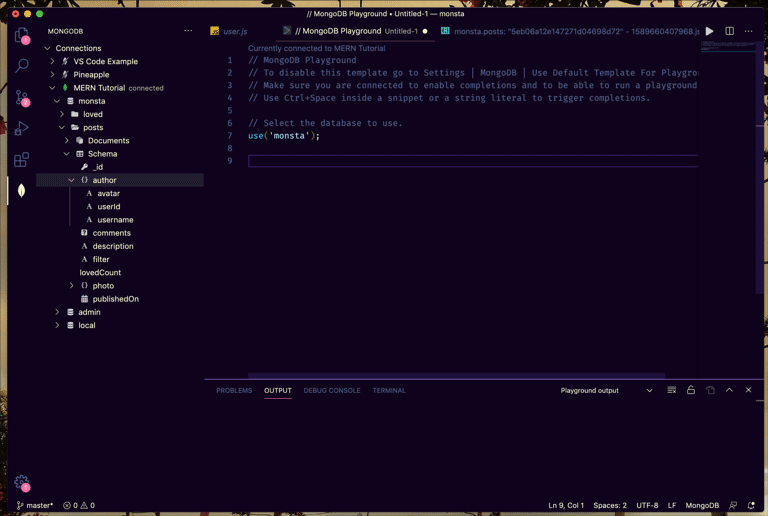The width and height of the screenshot is (768, 516).
Task: Open the Playground output channel dropdown
Action: (x=606, y=390)
